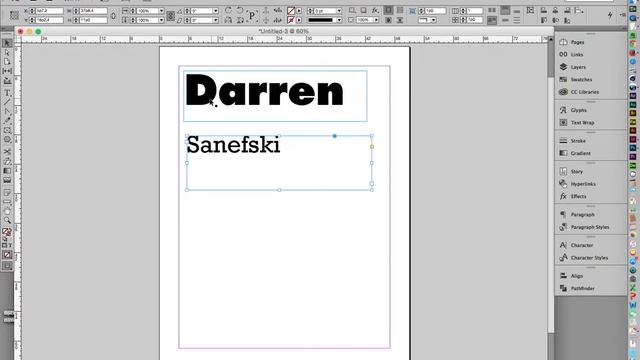Rotate 90 degrees counter-clockwise icon

[240, 11]
